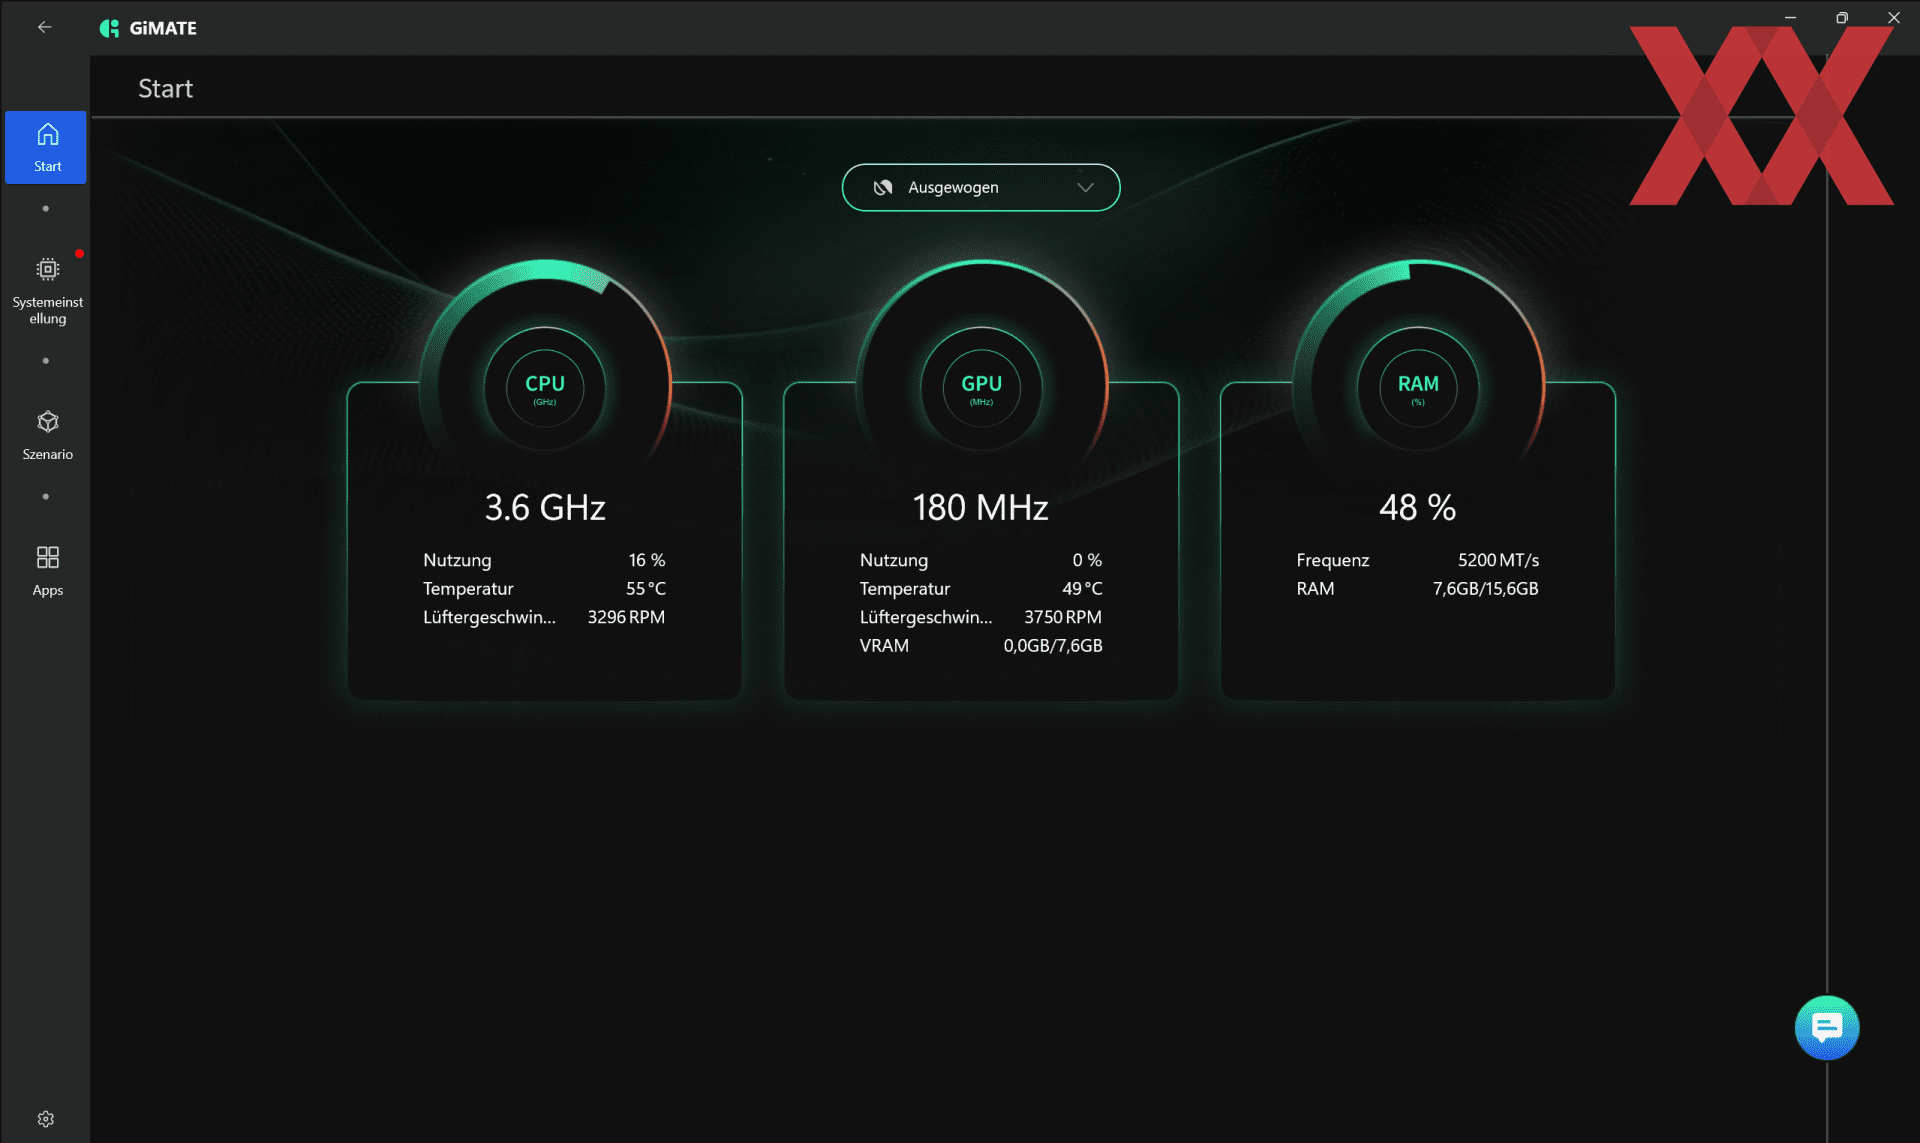Click the 180 MHz GPU reading
Viewport: 1920px width, 1143px height.
(980, 507)
